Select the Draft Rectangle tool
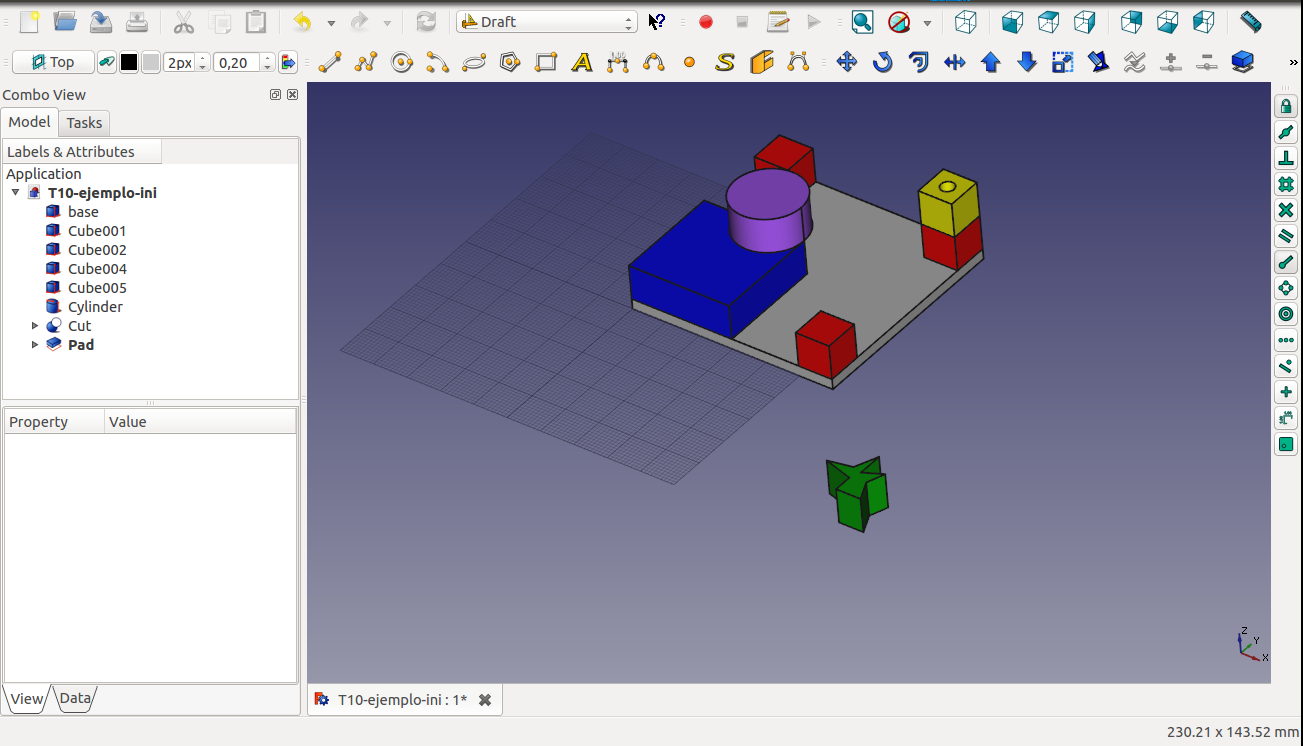Viewport: 1303px width, 746px height. (x=546, y=63)
